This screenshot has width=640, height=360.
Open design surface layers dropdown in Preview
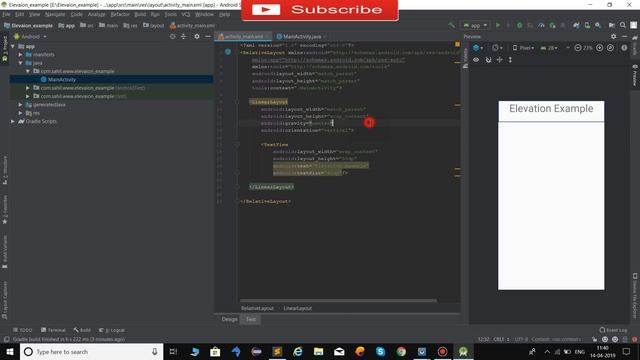(478, 48)
